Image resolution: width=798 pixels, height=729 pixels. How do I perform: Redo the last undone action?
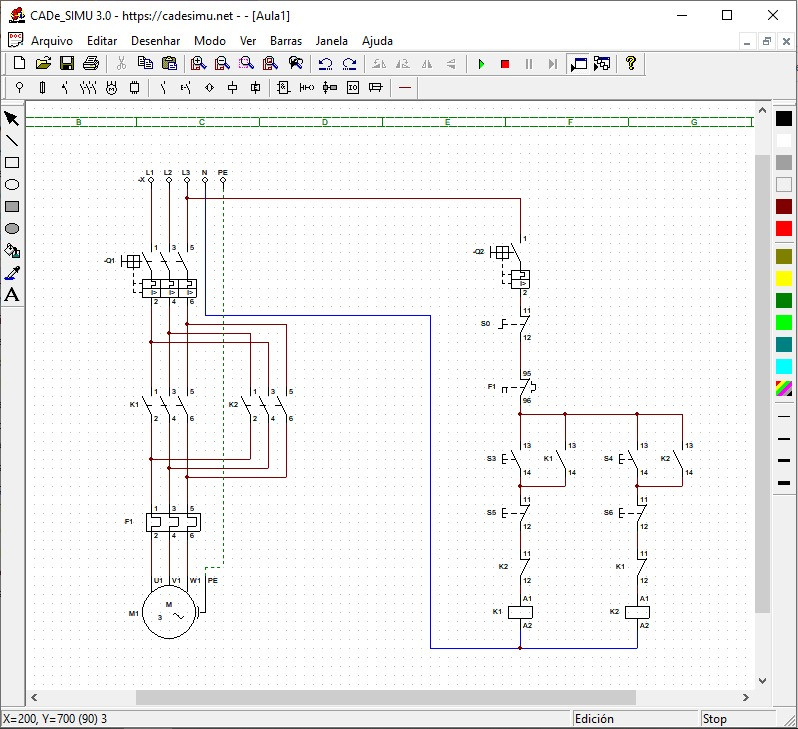349,64
